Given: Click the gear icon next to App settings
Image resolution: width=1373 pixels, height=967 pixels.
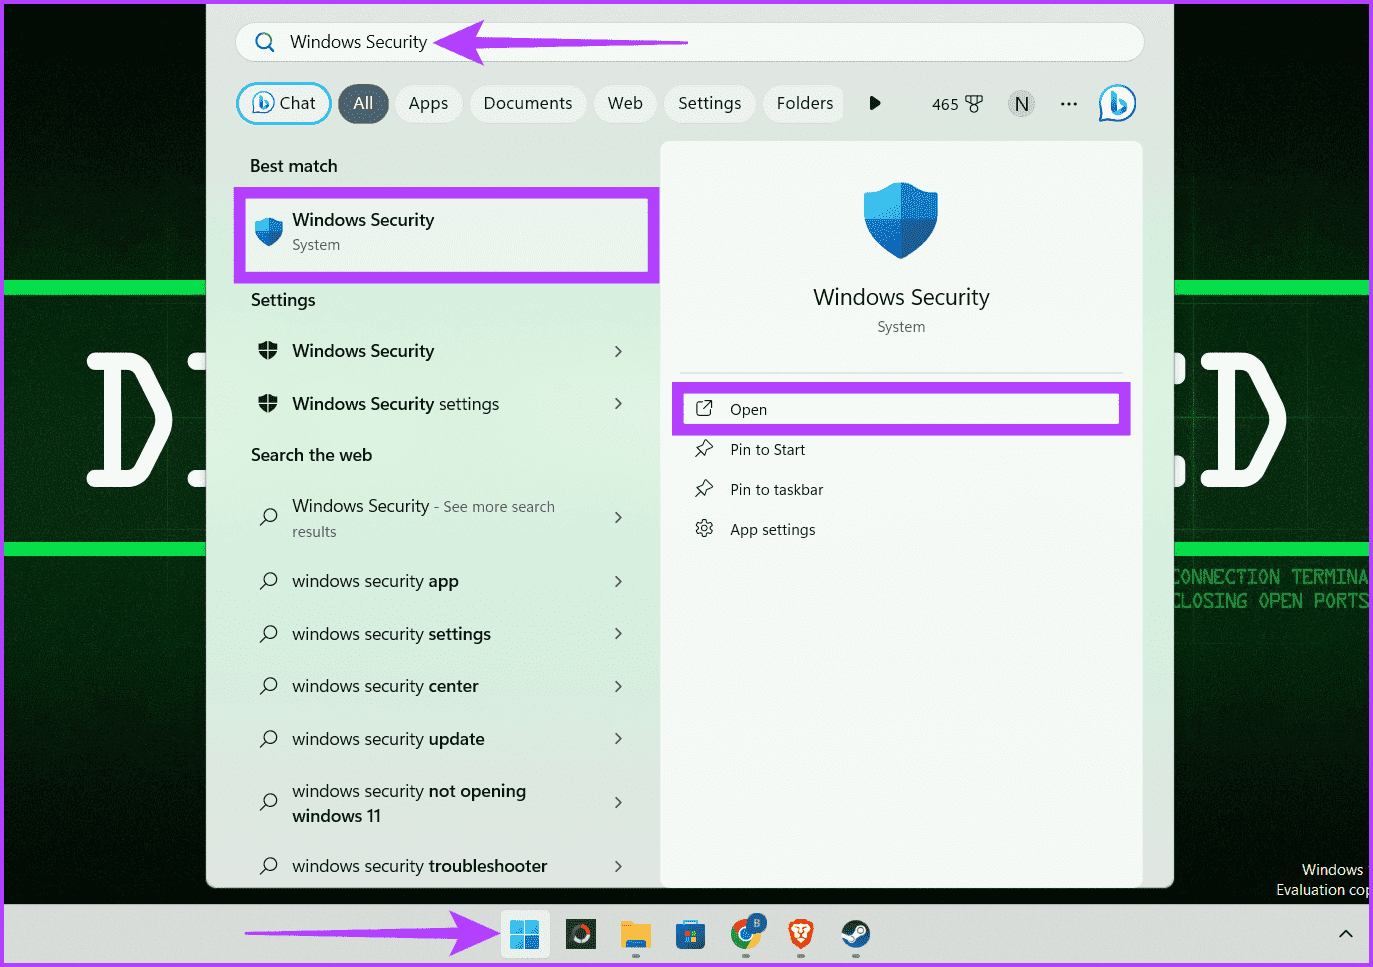Looking at the screenshot, I should click(704, 528).
